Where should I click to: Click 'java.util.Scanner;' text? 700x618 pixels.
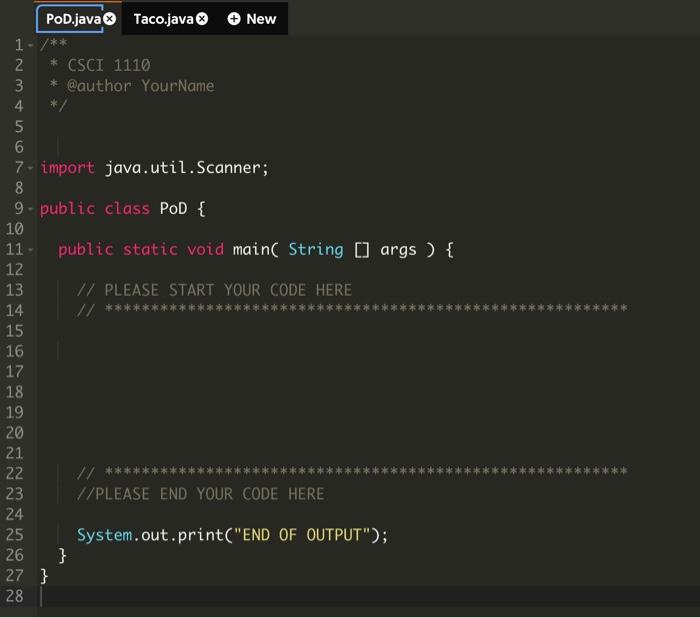pos(187,168)
